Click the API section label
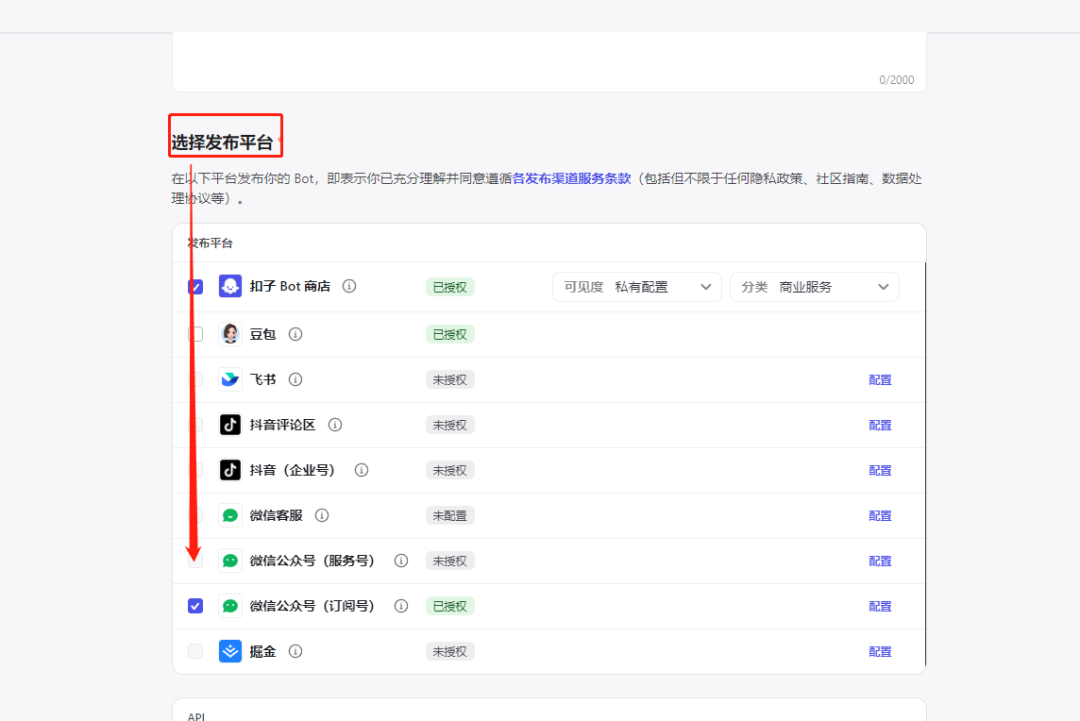Viewport: 1080px width, 721px height. click(196, 716)
